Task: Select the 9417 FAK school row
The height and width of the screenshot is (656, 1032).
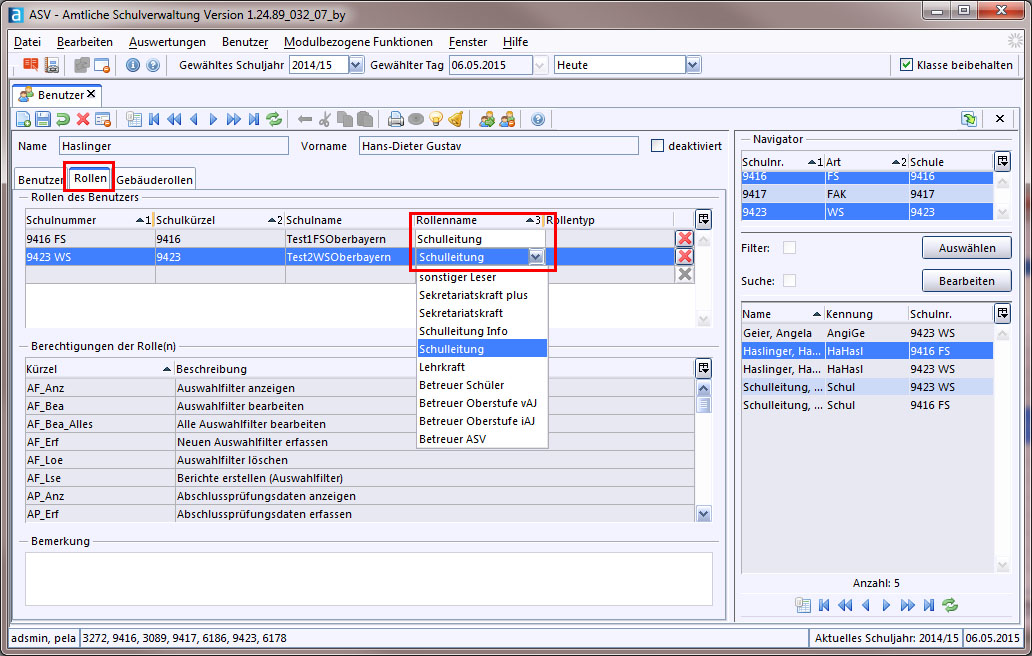Action: 867,194
